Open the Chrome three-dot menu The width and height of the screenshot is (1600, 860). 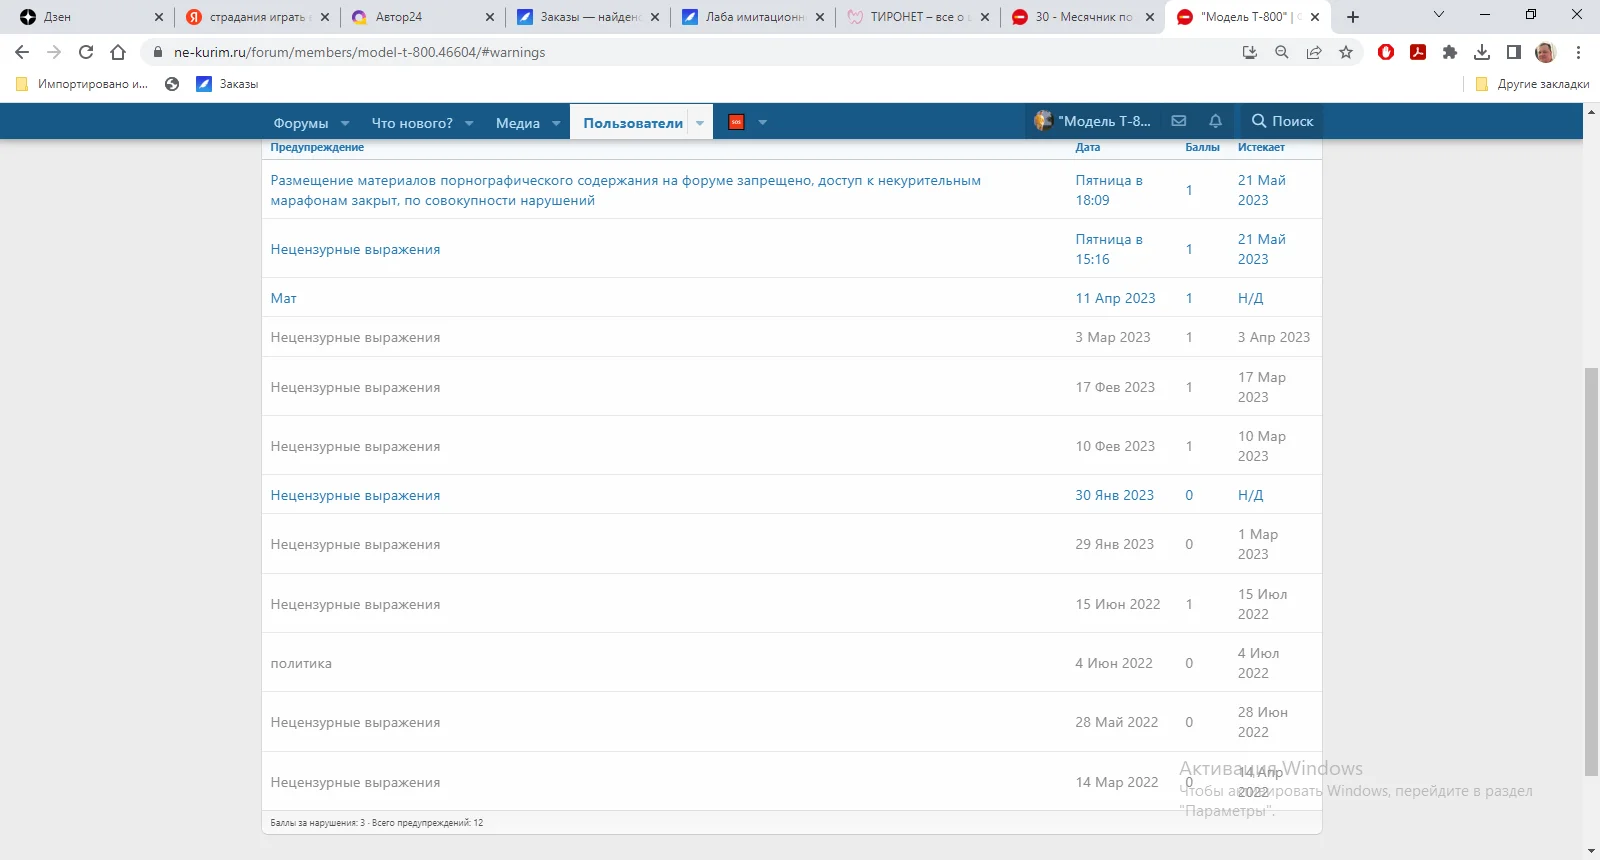click(1579, 52)
